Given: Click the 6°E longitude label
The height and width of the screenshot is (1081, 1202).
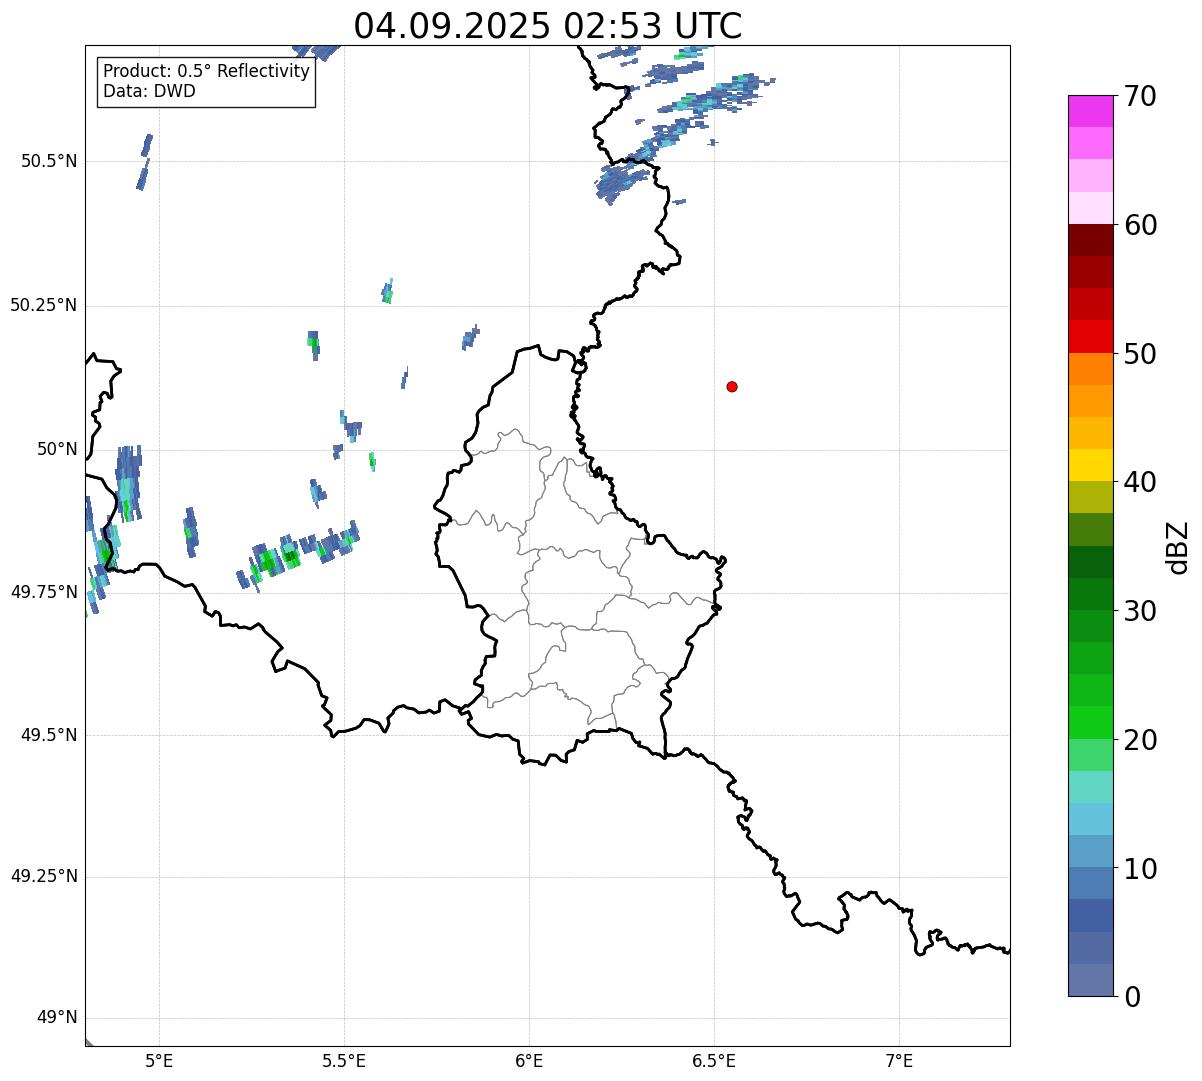Looking at the screenshot, I should [x=529, y=1061].
